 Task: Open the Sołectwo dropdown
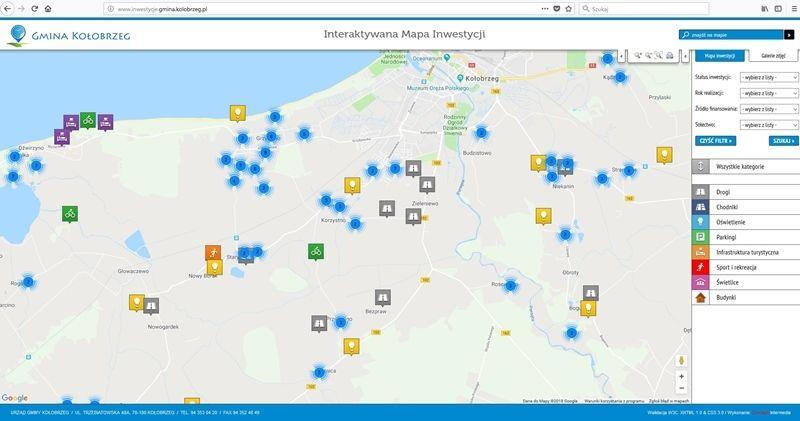(x=769, y=125)
